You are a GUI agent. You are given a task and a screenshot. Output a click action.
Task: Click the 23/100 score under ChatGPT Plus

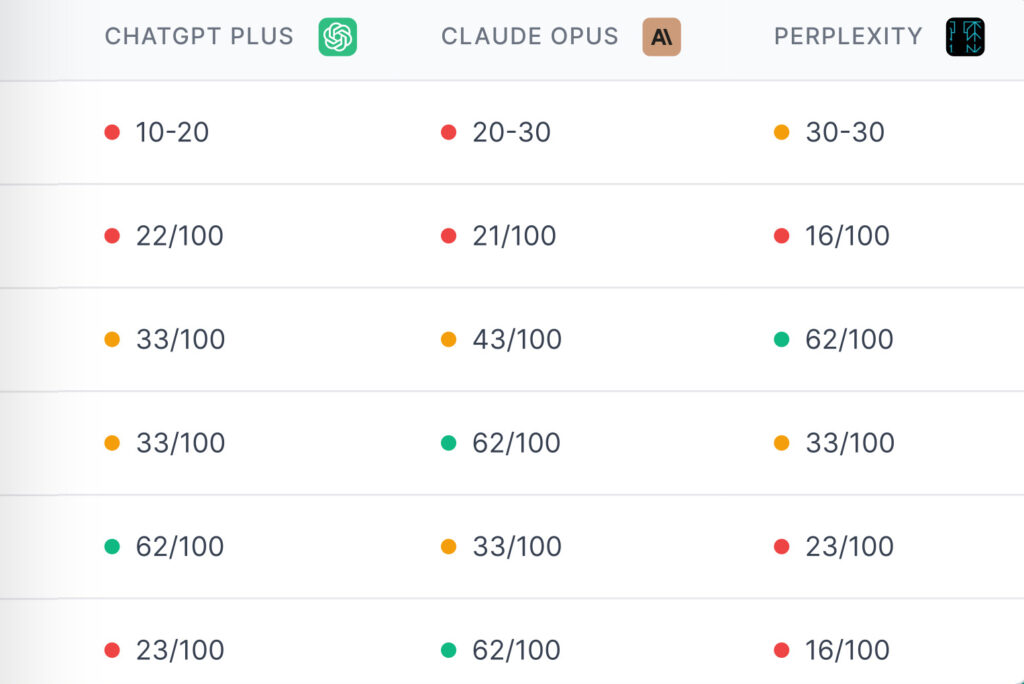pyautogui.click(x=180, y=651)
